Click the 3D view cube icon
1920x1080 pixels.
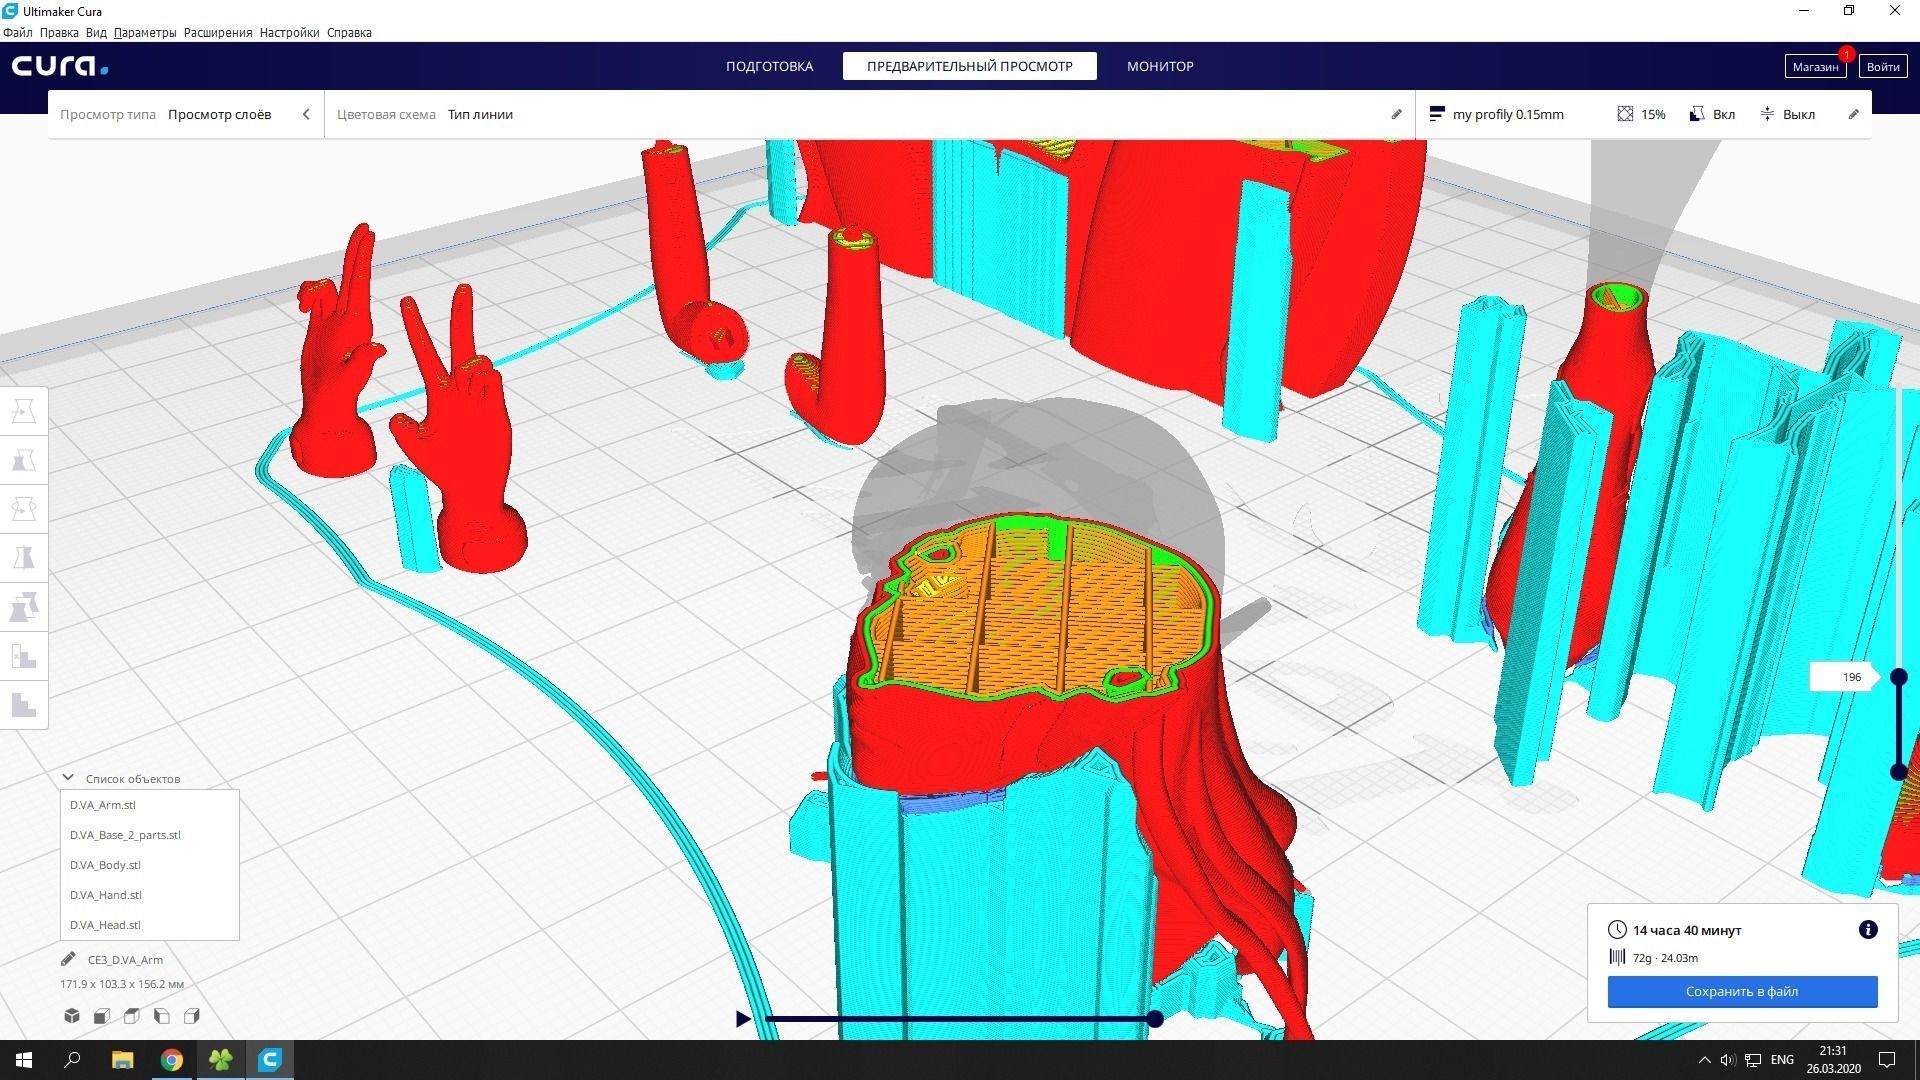click(72, 1016)
